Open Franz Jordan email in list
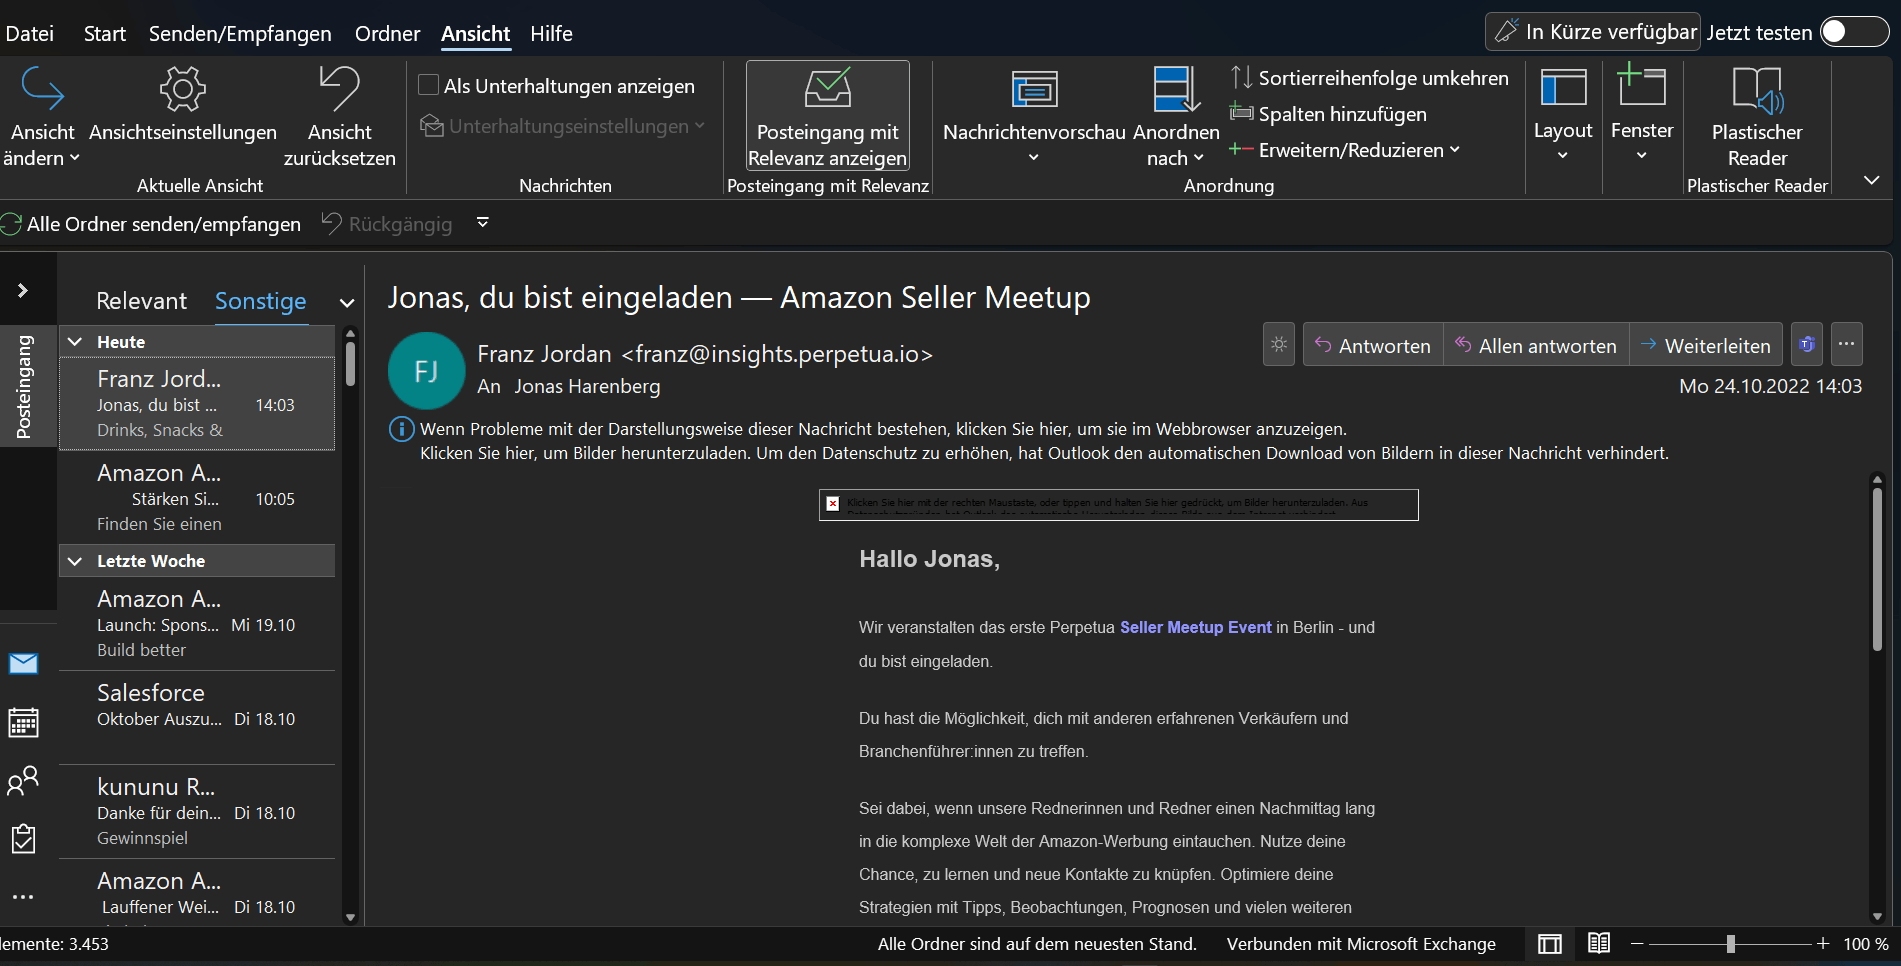Screen dimensions: 1901x966 pos(197,404)
